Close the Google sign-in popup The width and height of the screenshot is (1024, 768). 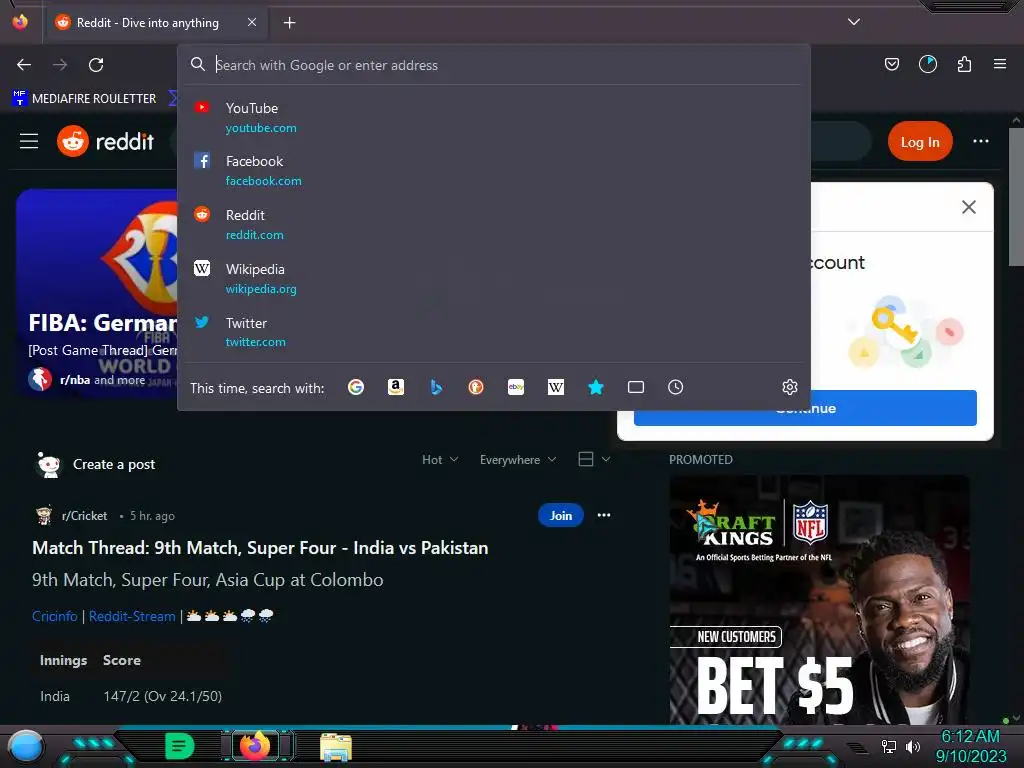pyautogui.click(x=968, y=207)
